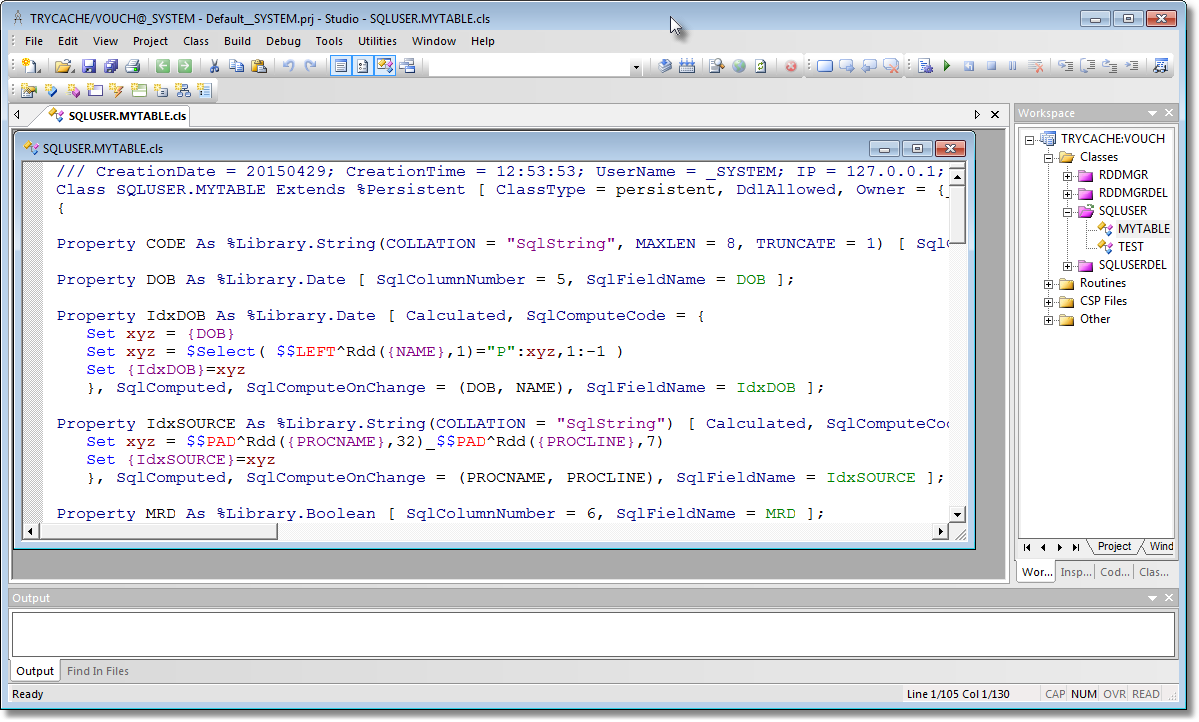
Task: Click the Watch window toolbar icon
Action: pyautogui.click(x=407, y=67)
